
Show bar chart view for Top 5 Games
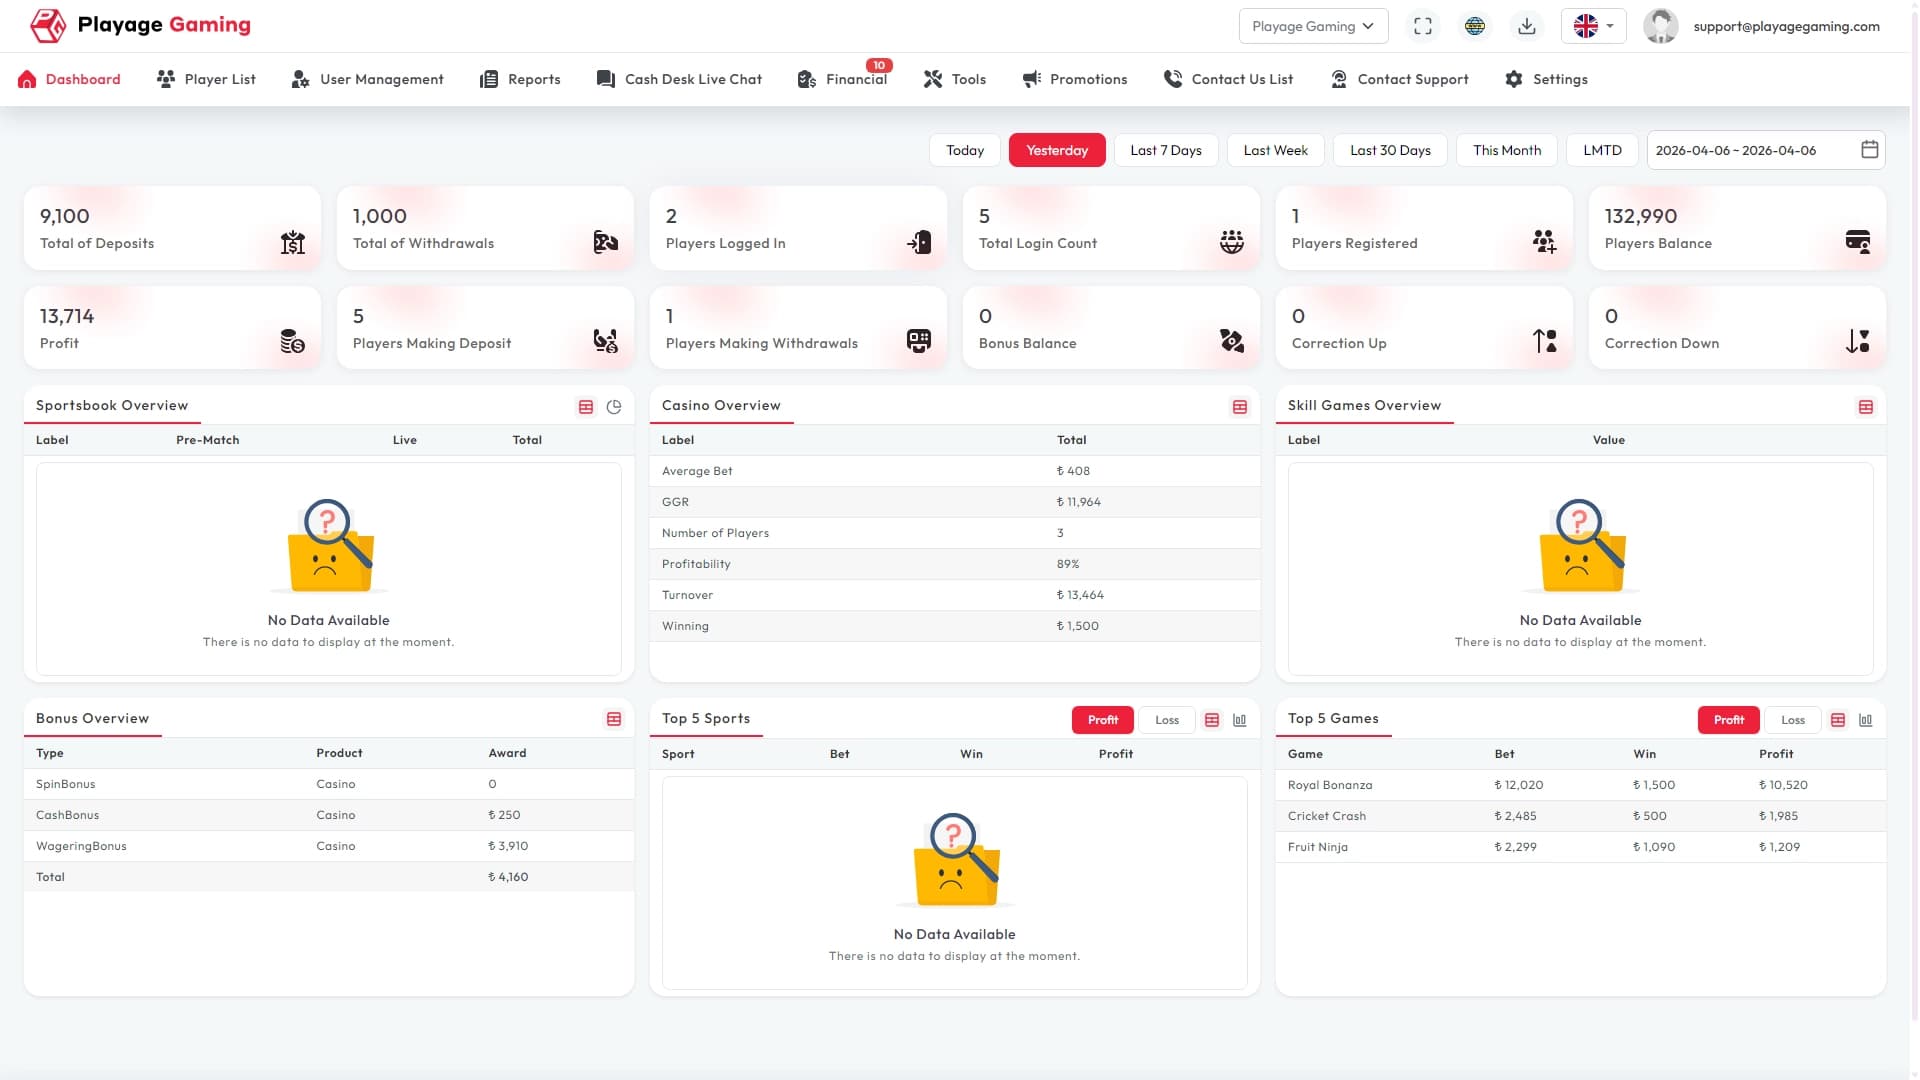[1866, 720]
